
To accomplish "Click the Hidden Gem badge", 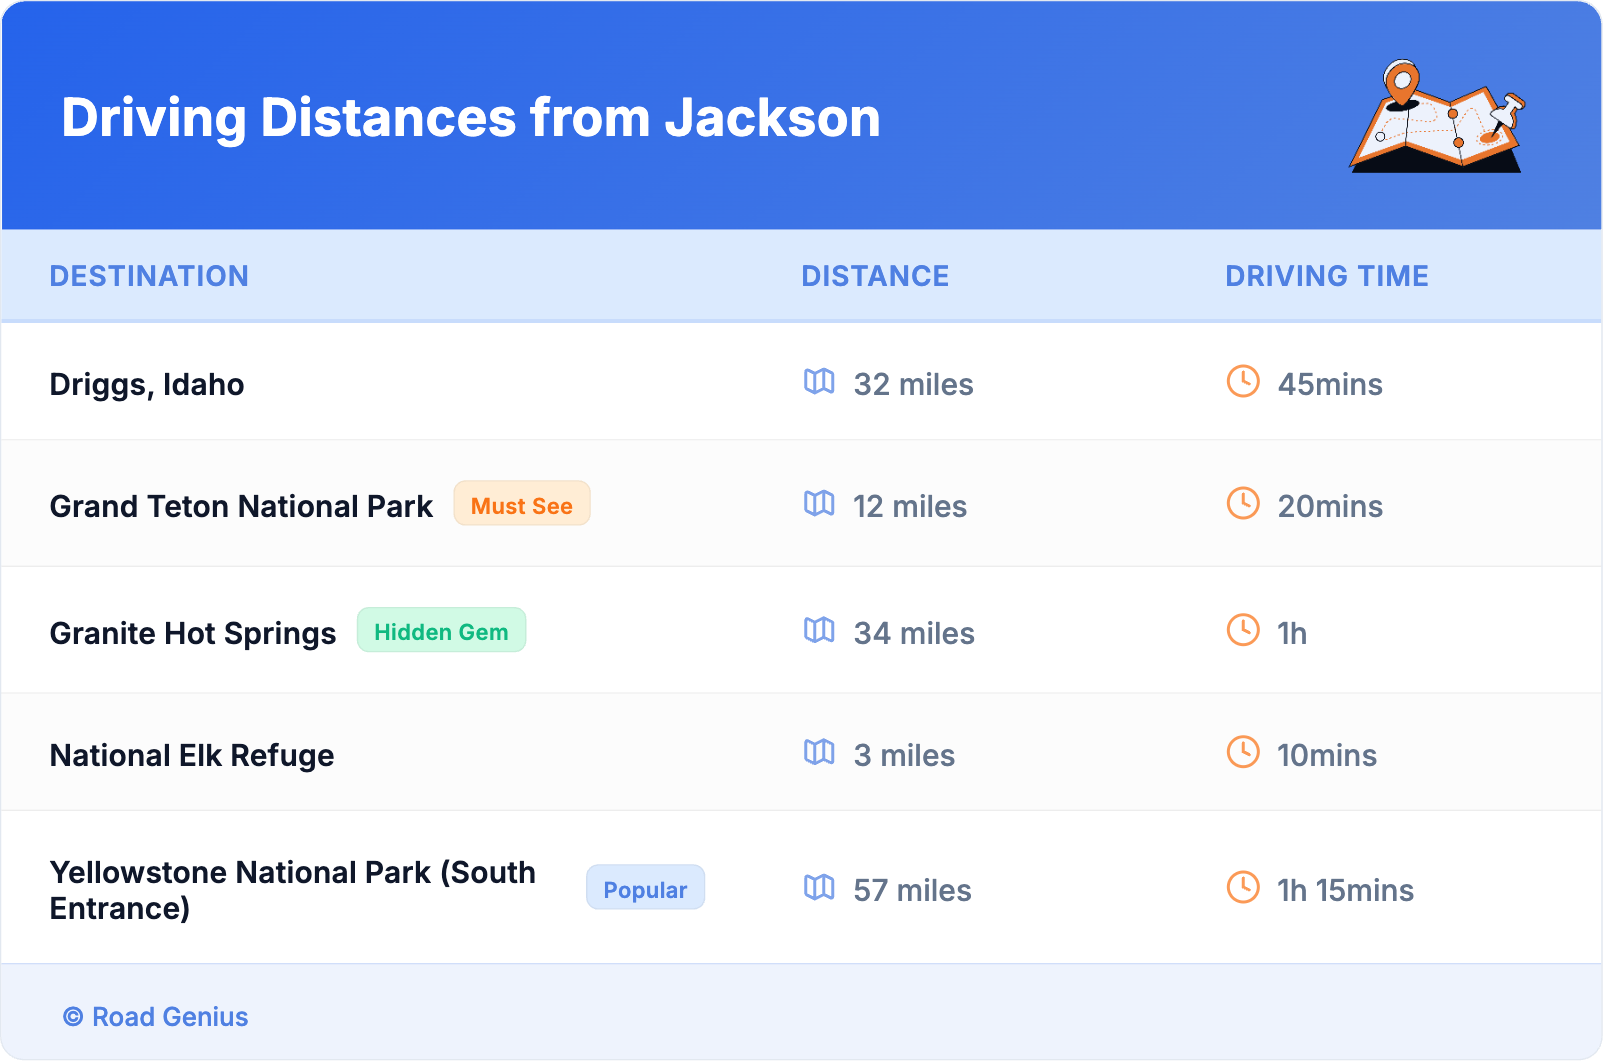I will 441,631.
